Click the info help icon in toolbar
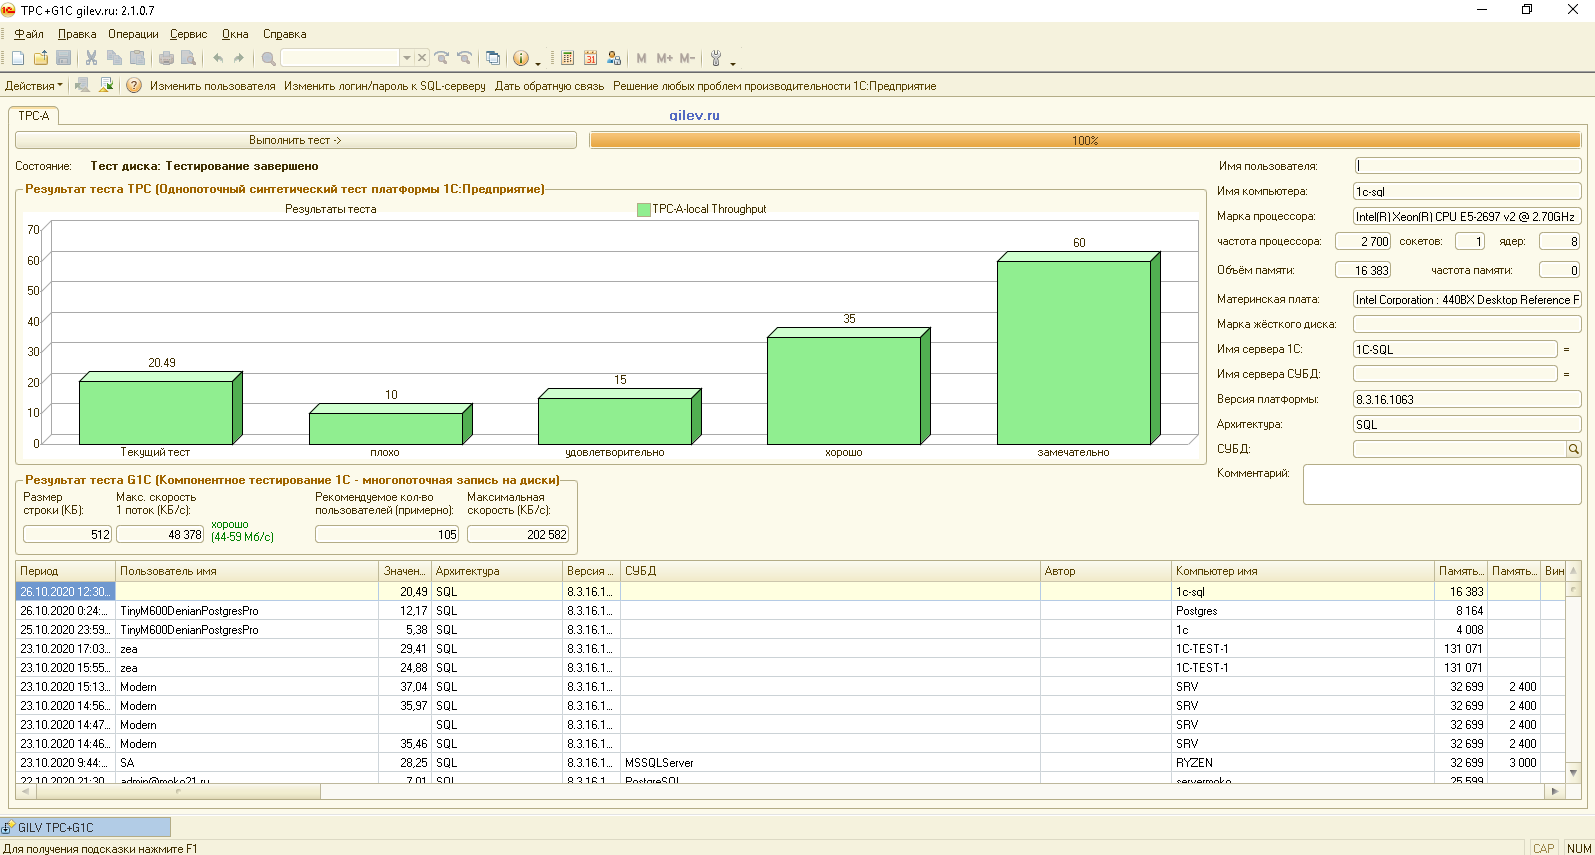The height and width of the screenshot is (855, 1595). tap(520, 58)
